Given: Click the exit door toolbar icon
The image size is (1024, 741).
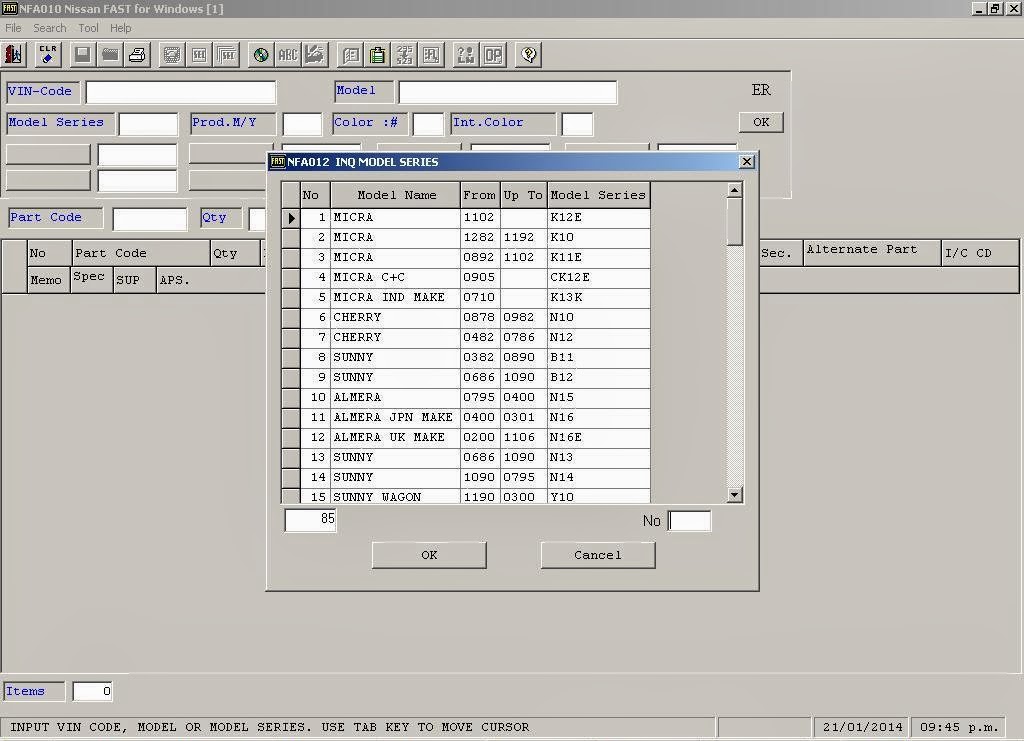Looking at the screenshot, I should (x=13, y=55).
